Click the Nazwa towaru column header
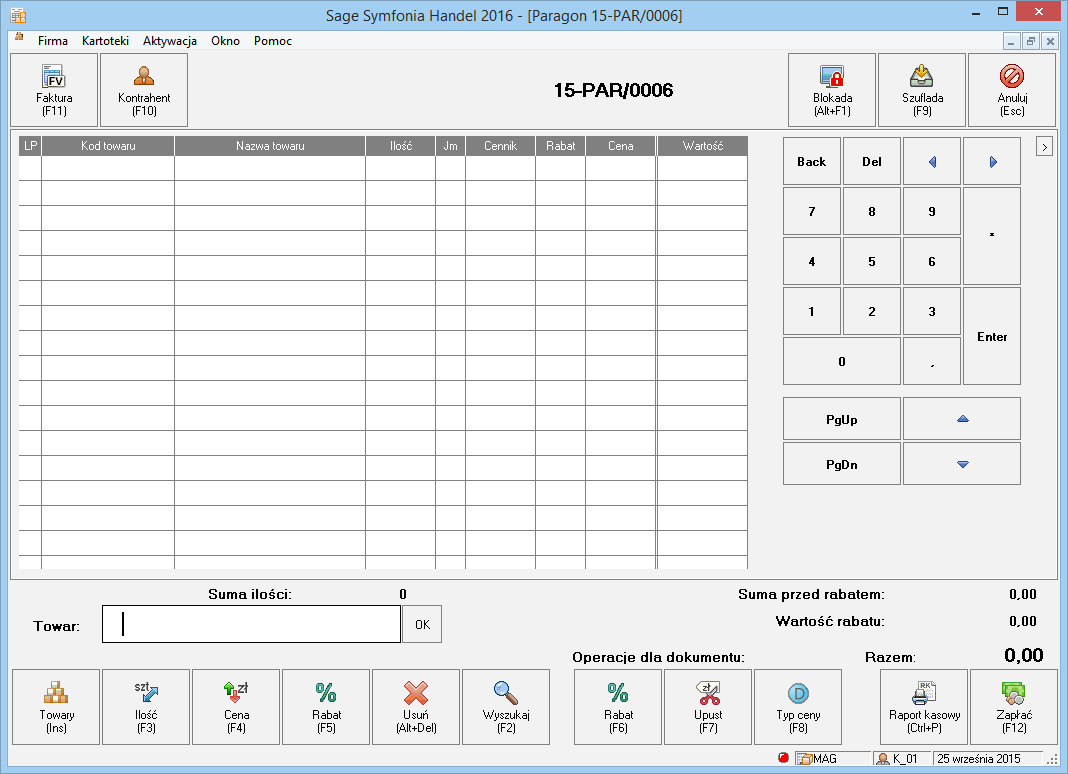1068x774 pixels. click(270, 146)
